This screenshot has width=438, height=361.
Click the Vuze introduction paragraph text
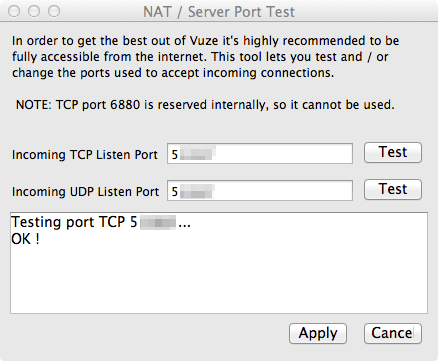tap(205, 57)
